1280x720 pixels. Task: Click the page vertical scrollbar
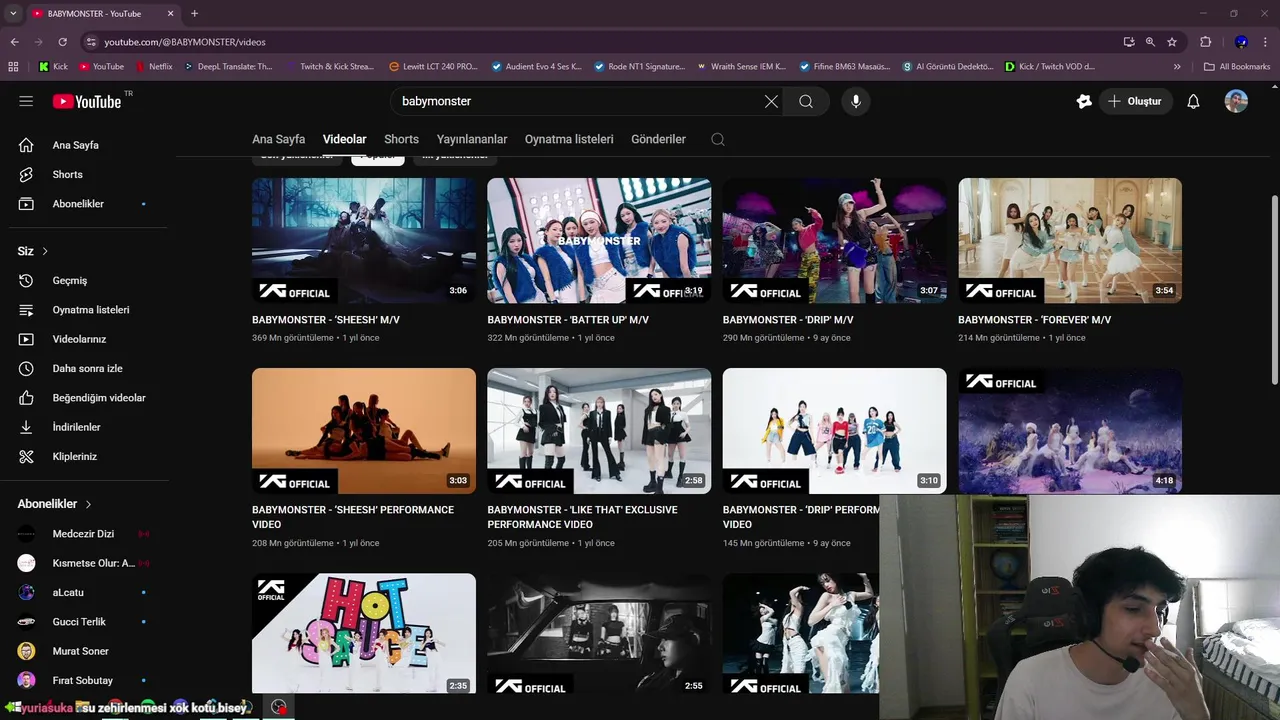click(1274, 290)
